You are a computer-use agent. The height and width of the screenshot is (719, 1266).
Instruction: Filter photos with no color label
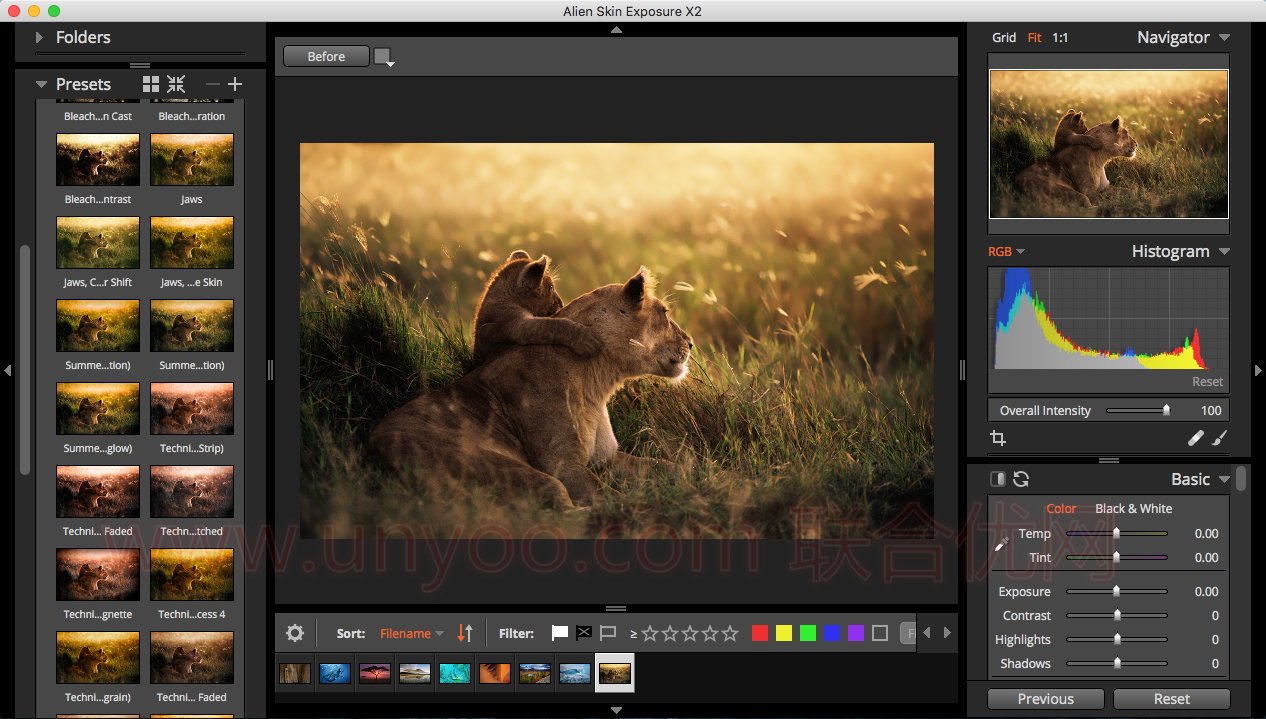tap(880, 633)
